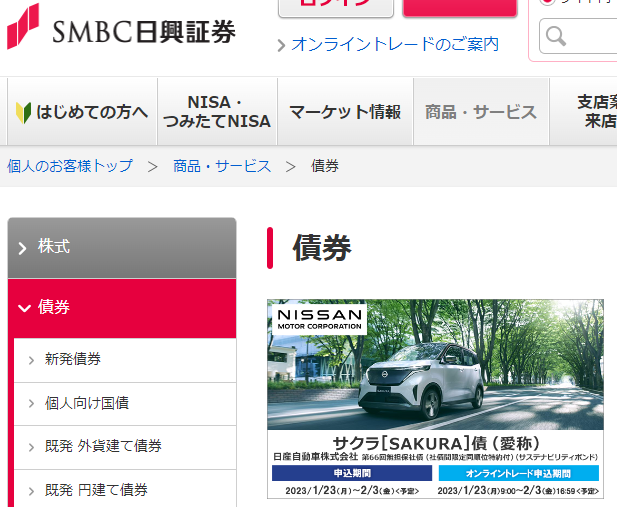The width and height of the screenshot is (617, 507).
Task: Open 支店 来店 navigation tab
Action: (584, 112)
